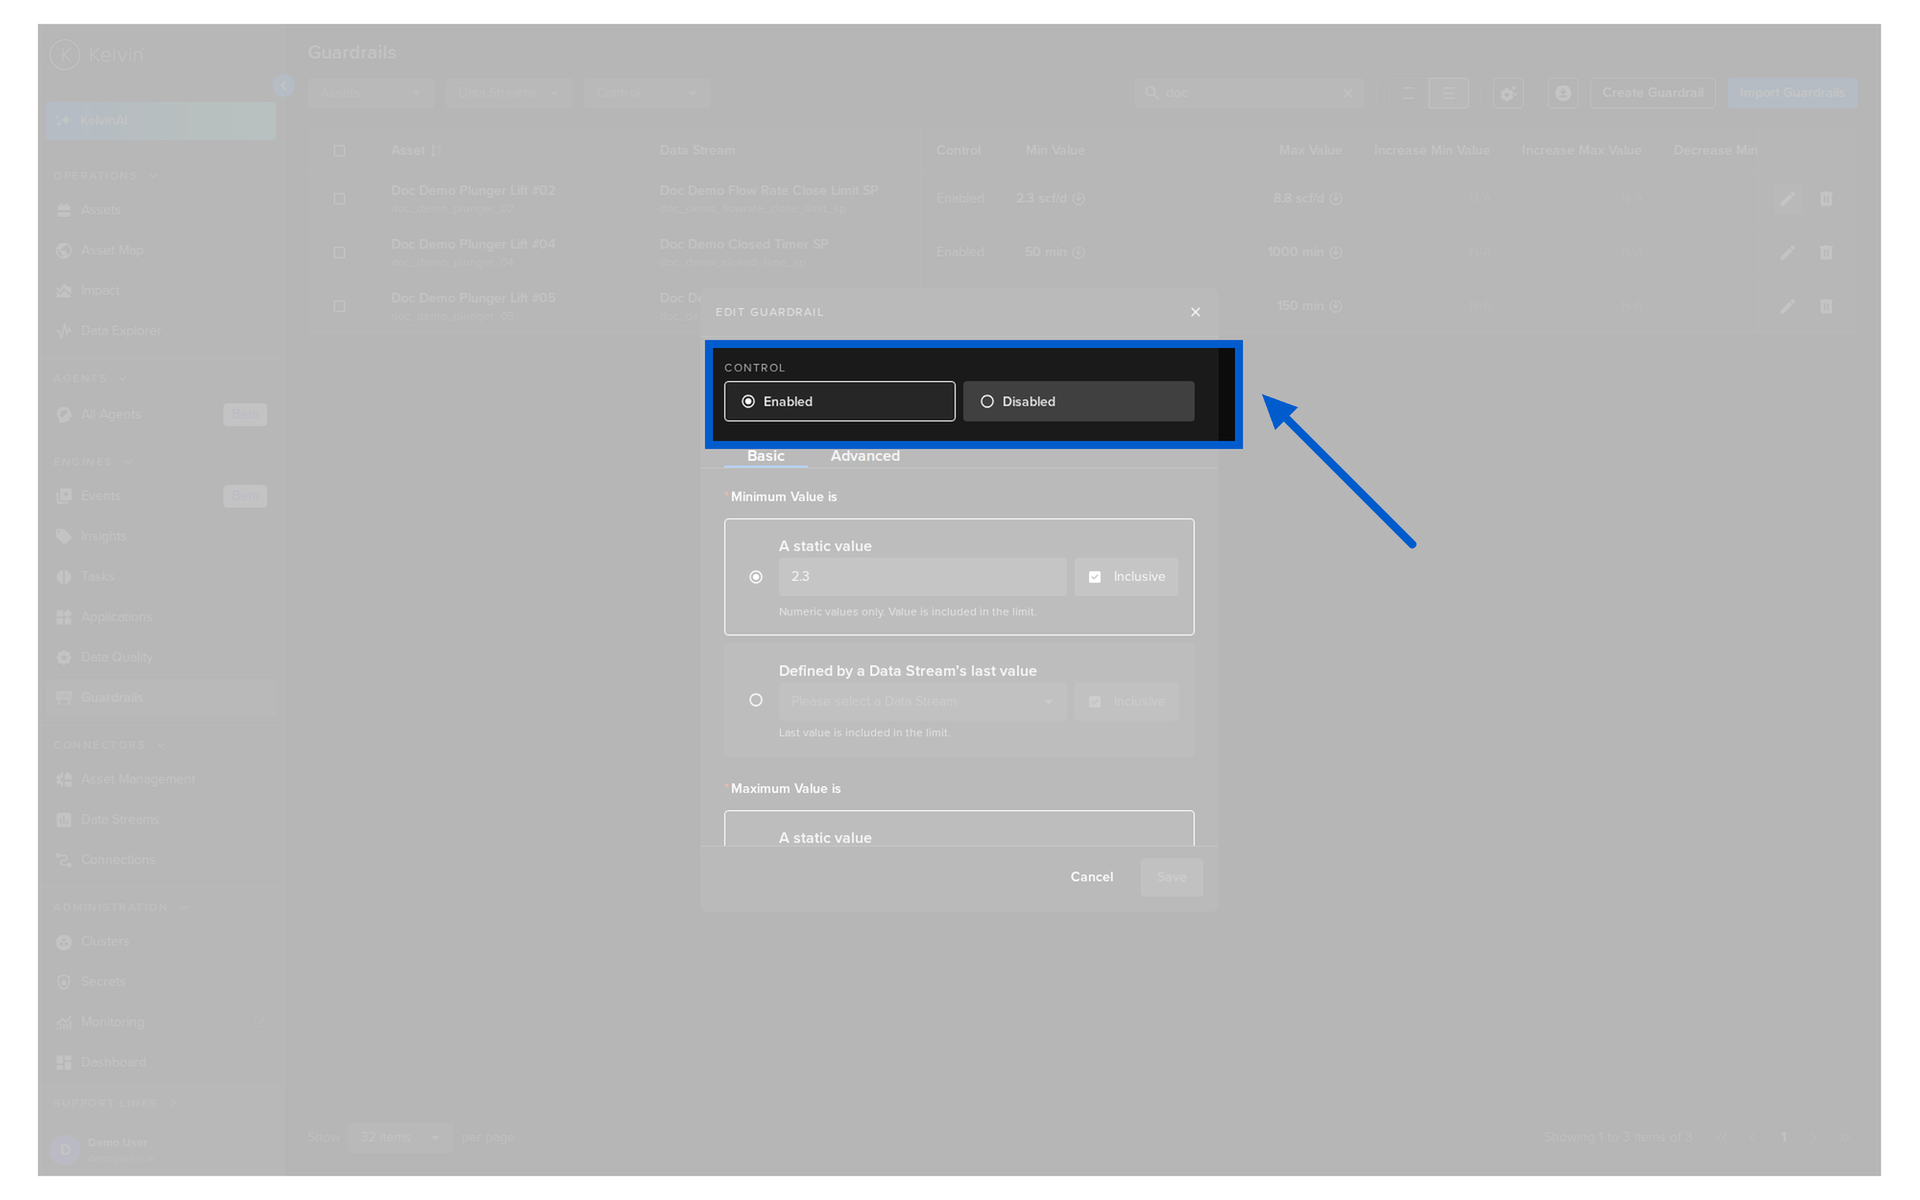Open the Assets page icon in sidebar

point(64,210)
